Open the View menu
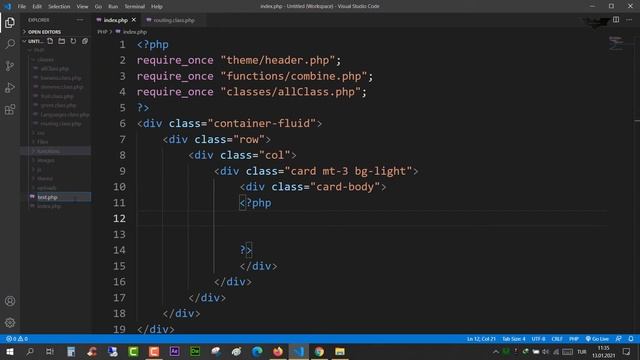 click(x=82, y=7)
